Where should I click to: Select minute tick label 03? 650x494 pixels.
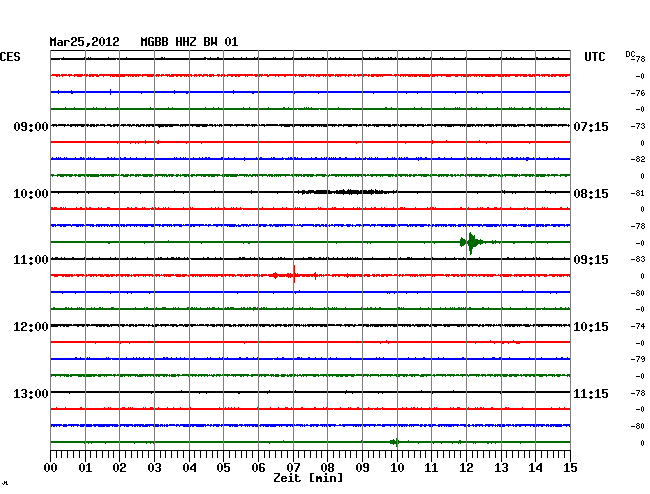pyautogui.click(x=154, y=467)
